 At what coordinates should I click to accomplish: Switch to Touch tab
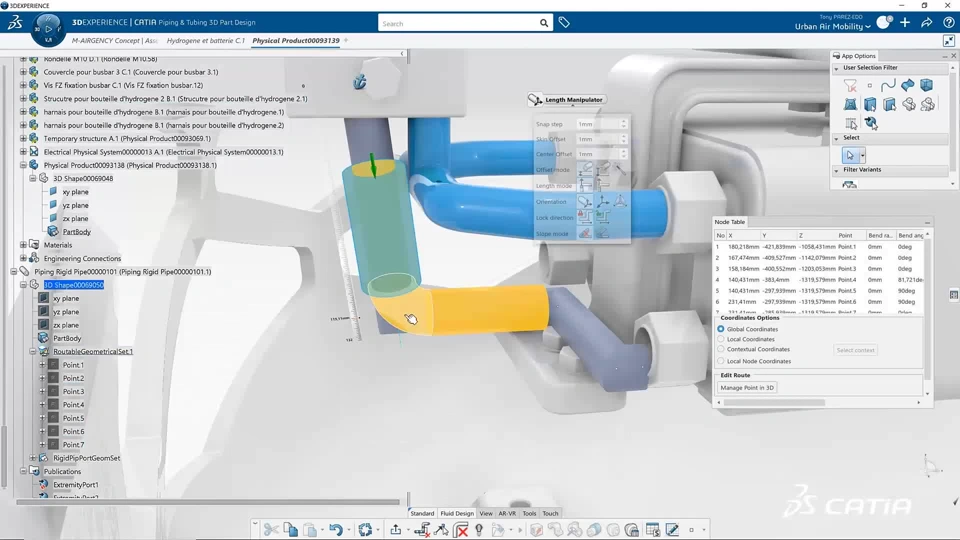click(550, 514)
